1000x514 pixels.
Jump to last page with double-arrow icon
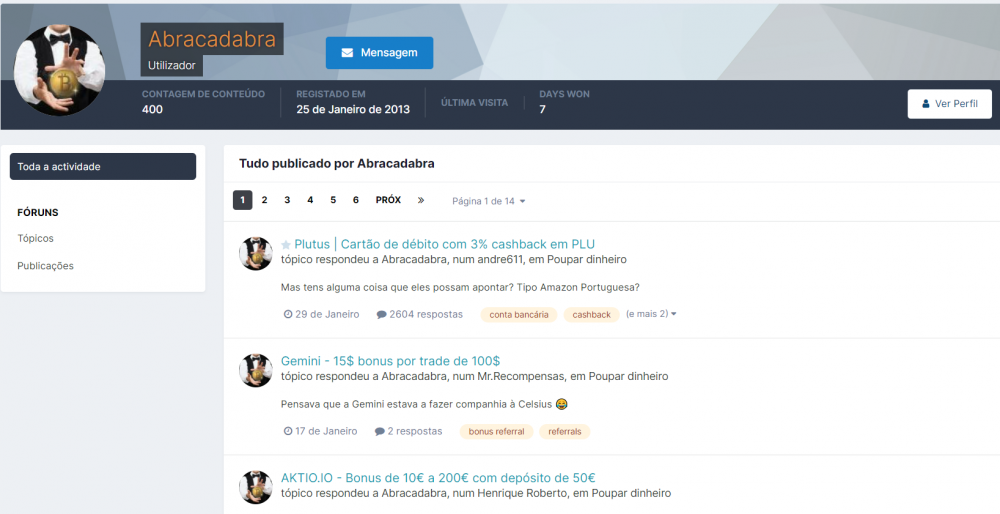[x=421, y=200]
